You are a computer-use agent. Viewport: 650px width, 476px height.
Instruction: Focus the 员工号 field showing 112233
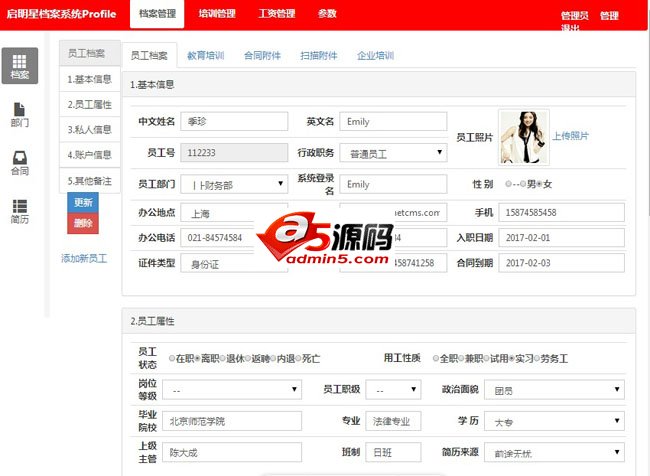pyautogui.click(x=234, y=153)
